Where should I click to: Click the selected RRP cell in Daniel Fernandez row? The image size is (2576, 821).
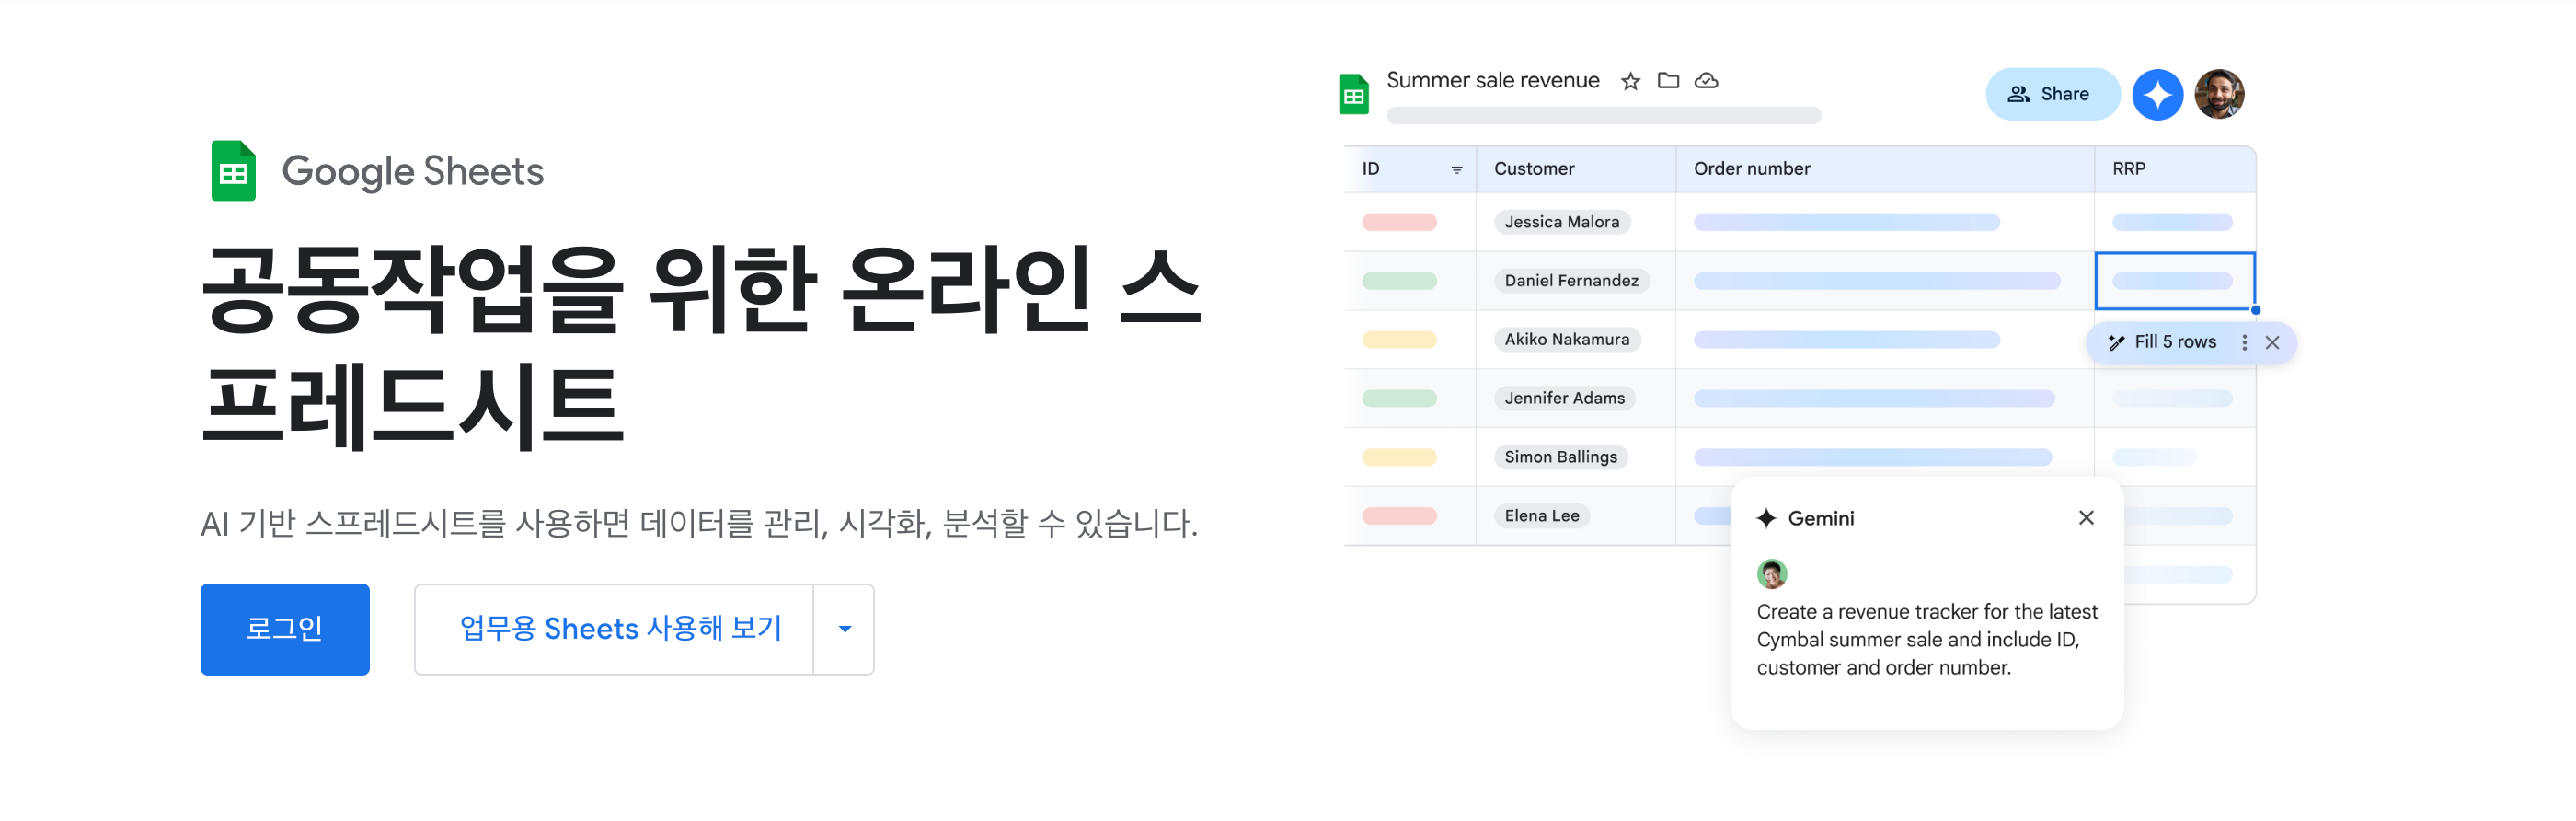point(2174,281)
